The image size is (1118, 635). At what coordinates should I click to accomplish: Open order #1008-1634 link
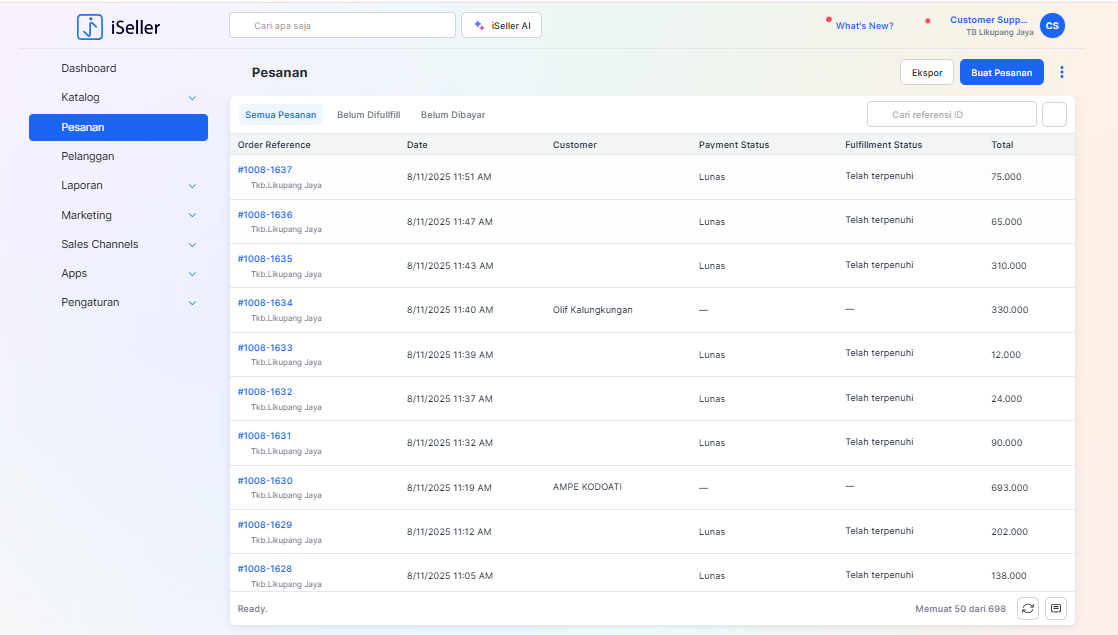[265, 303]
